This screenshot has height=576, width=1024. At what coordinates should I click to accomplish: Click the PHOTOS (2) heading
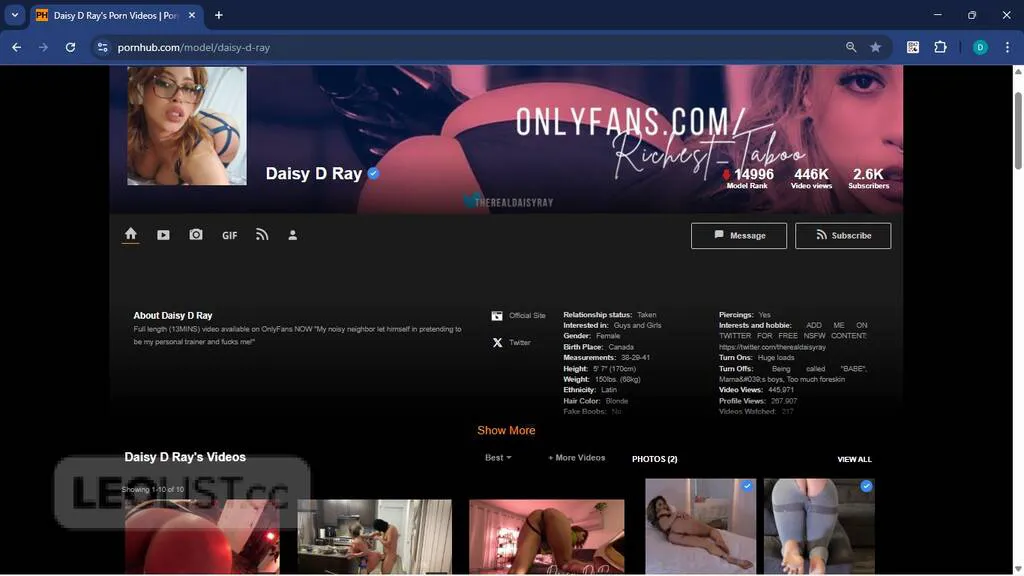click(654, 459)
